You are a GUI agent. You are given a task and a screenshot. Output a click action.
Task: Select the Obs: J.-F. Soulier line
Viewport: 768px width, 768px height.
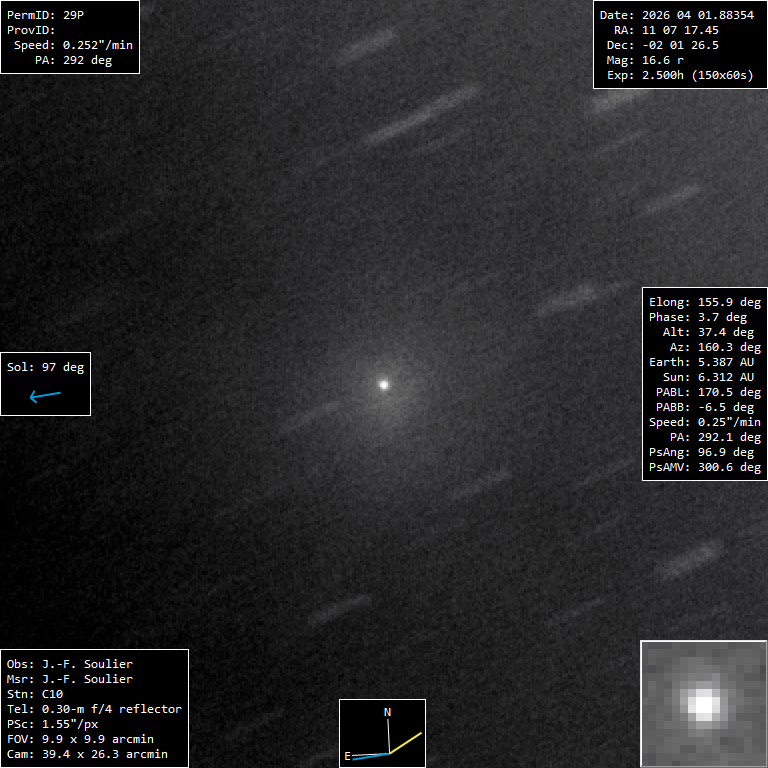pos(70,664)
